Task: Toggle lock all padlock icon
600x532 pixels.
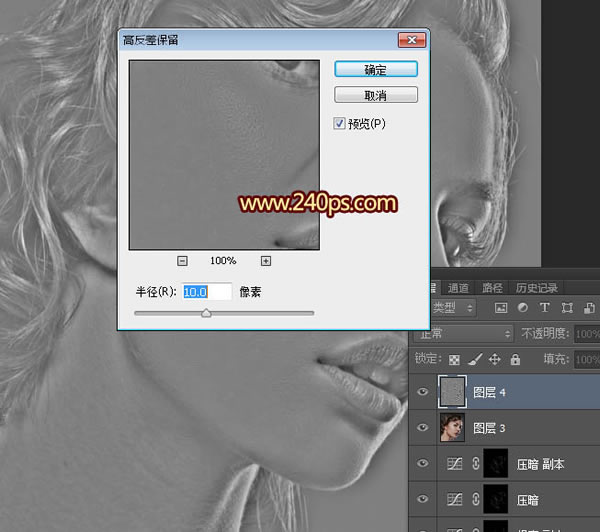Action: tap(515, 359)
